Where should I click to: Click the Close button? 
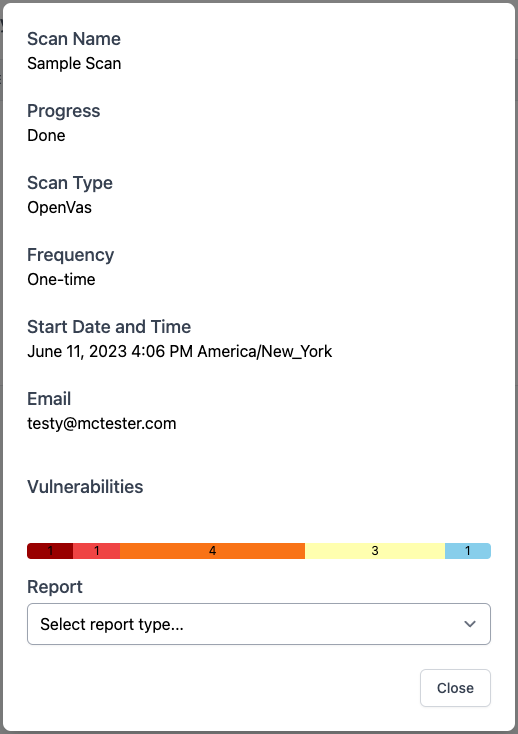pyautogui.click(x=455, y=688)
